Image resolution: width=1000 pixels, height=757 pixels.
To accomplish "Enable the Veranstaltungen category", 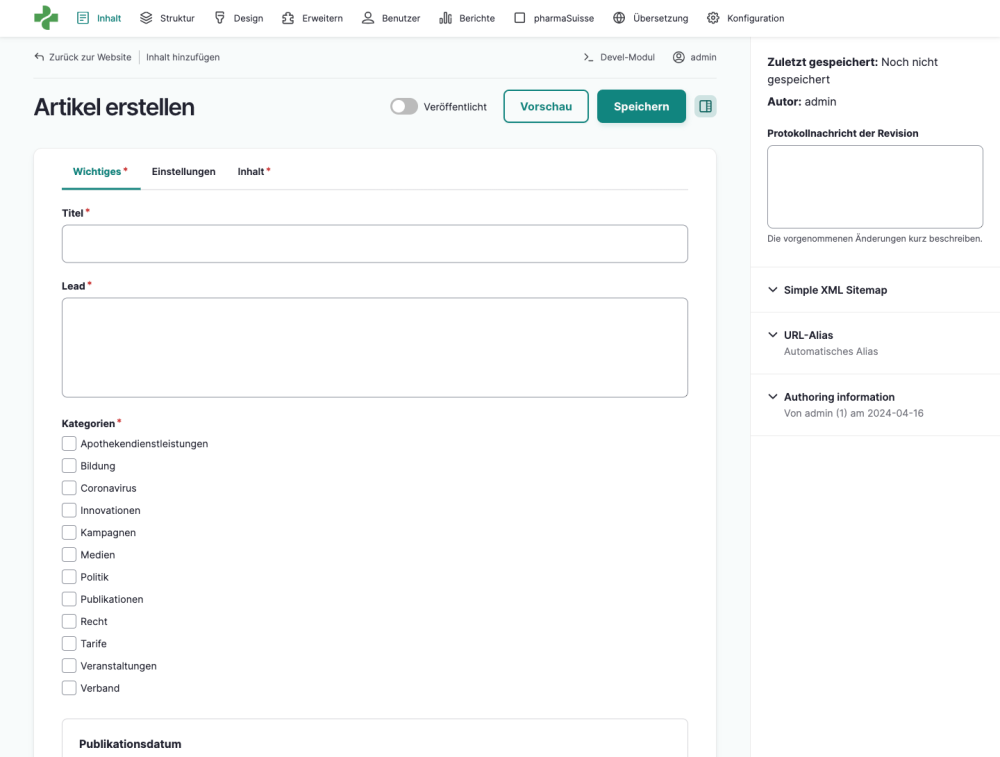I will [x=69, y=665].
